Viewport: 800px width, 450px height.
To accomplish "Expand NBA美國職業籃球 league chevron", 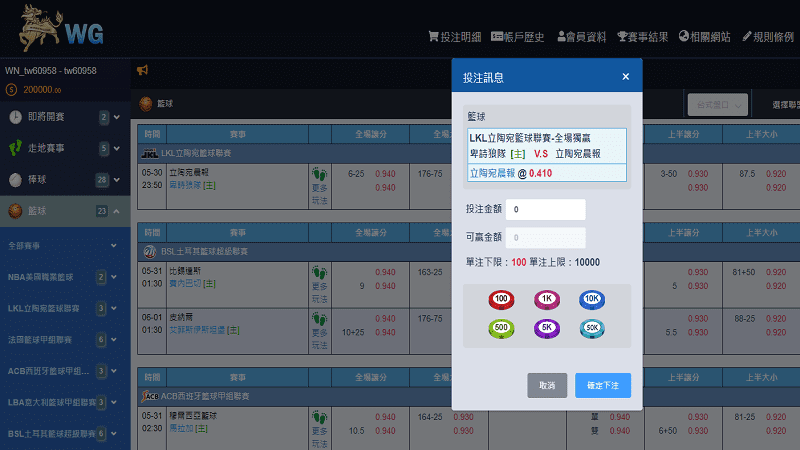I will (113, 277).
